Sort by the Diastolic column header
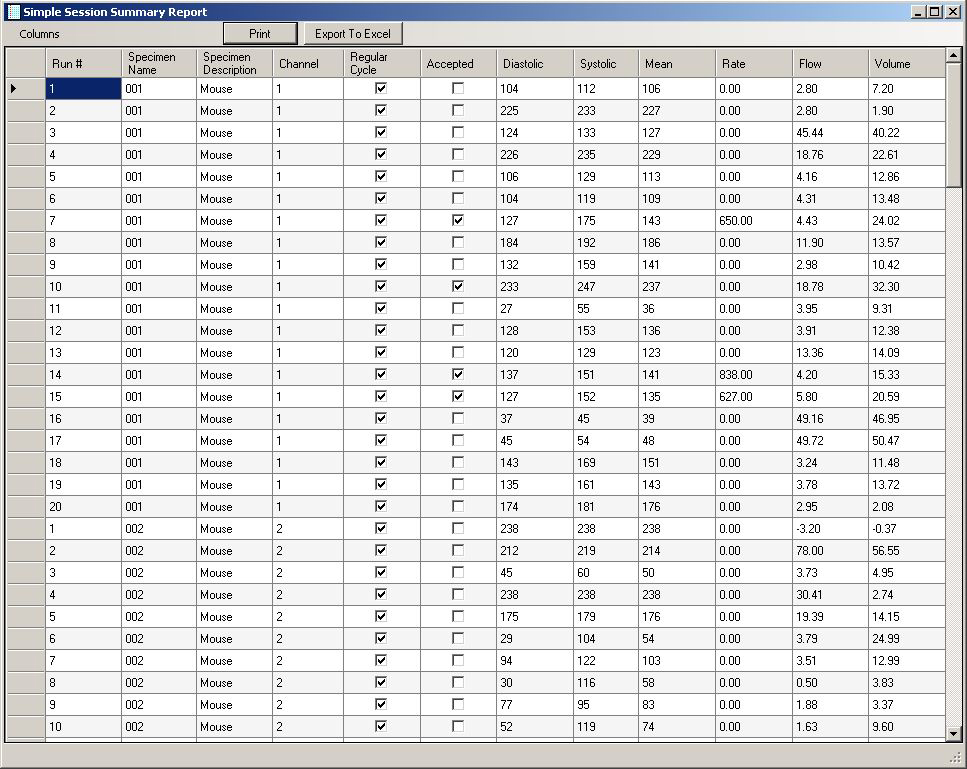 pos(534,64)
